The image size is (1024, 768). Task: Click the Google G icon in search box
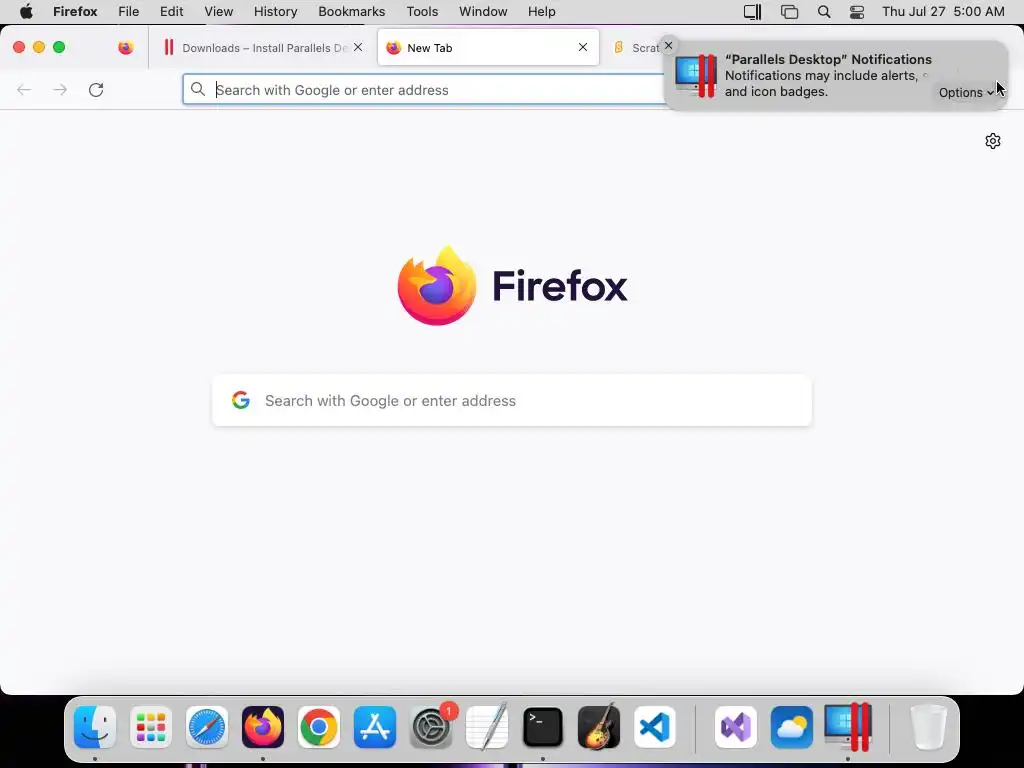(x=241, y=400)
